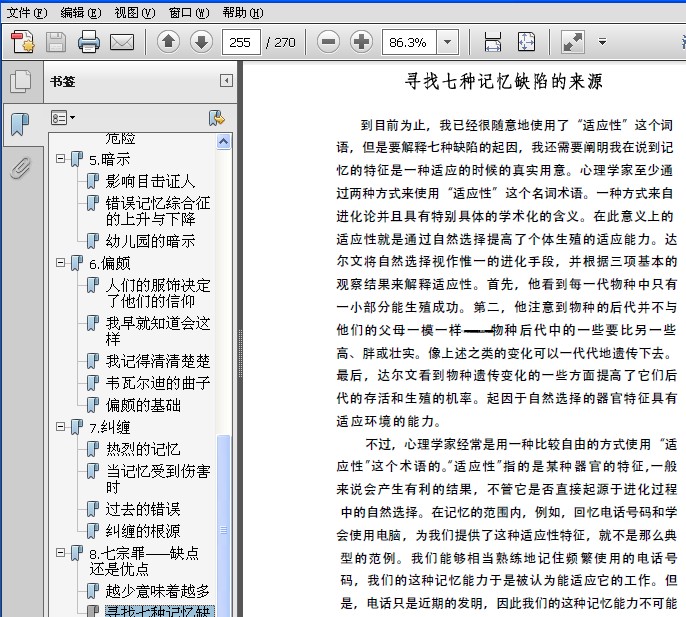The height and width of the screenshot is (617, 686).
Task: Collapse the 5.暗示 bookmark node
Action: tap(60, 158)
